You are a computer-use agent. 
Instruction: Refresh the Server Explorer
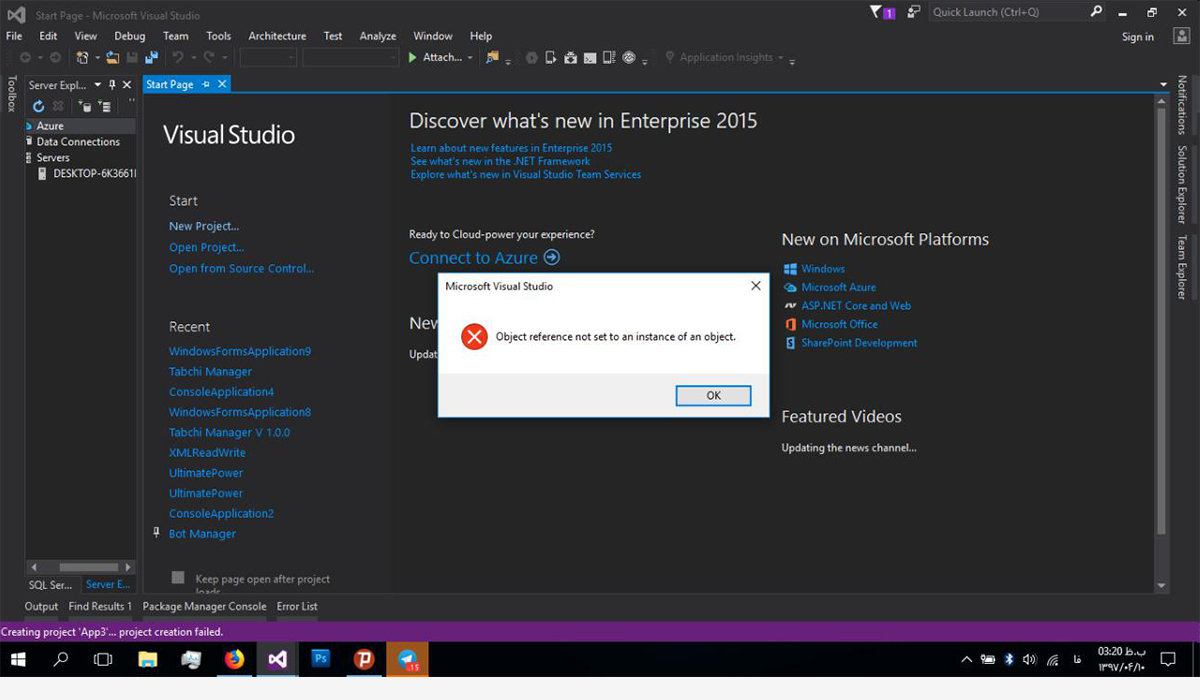38,106
